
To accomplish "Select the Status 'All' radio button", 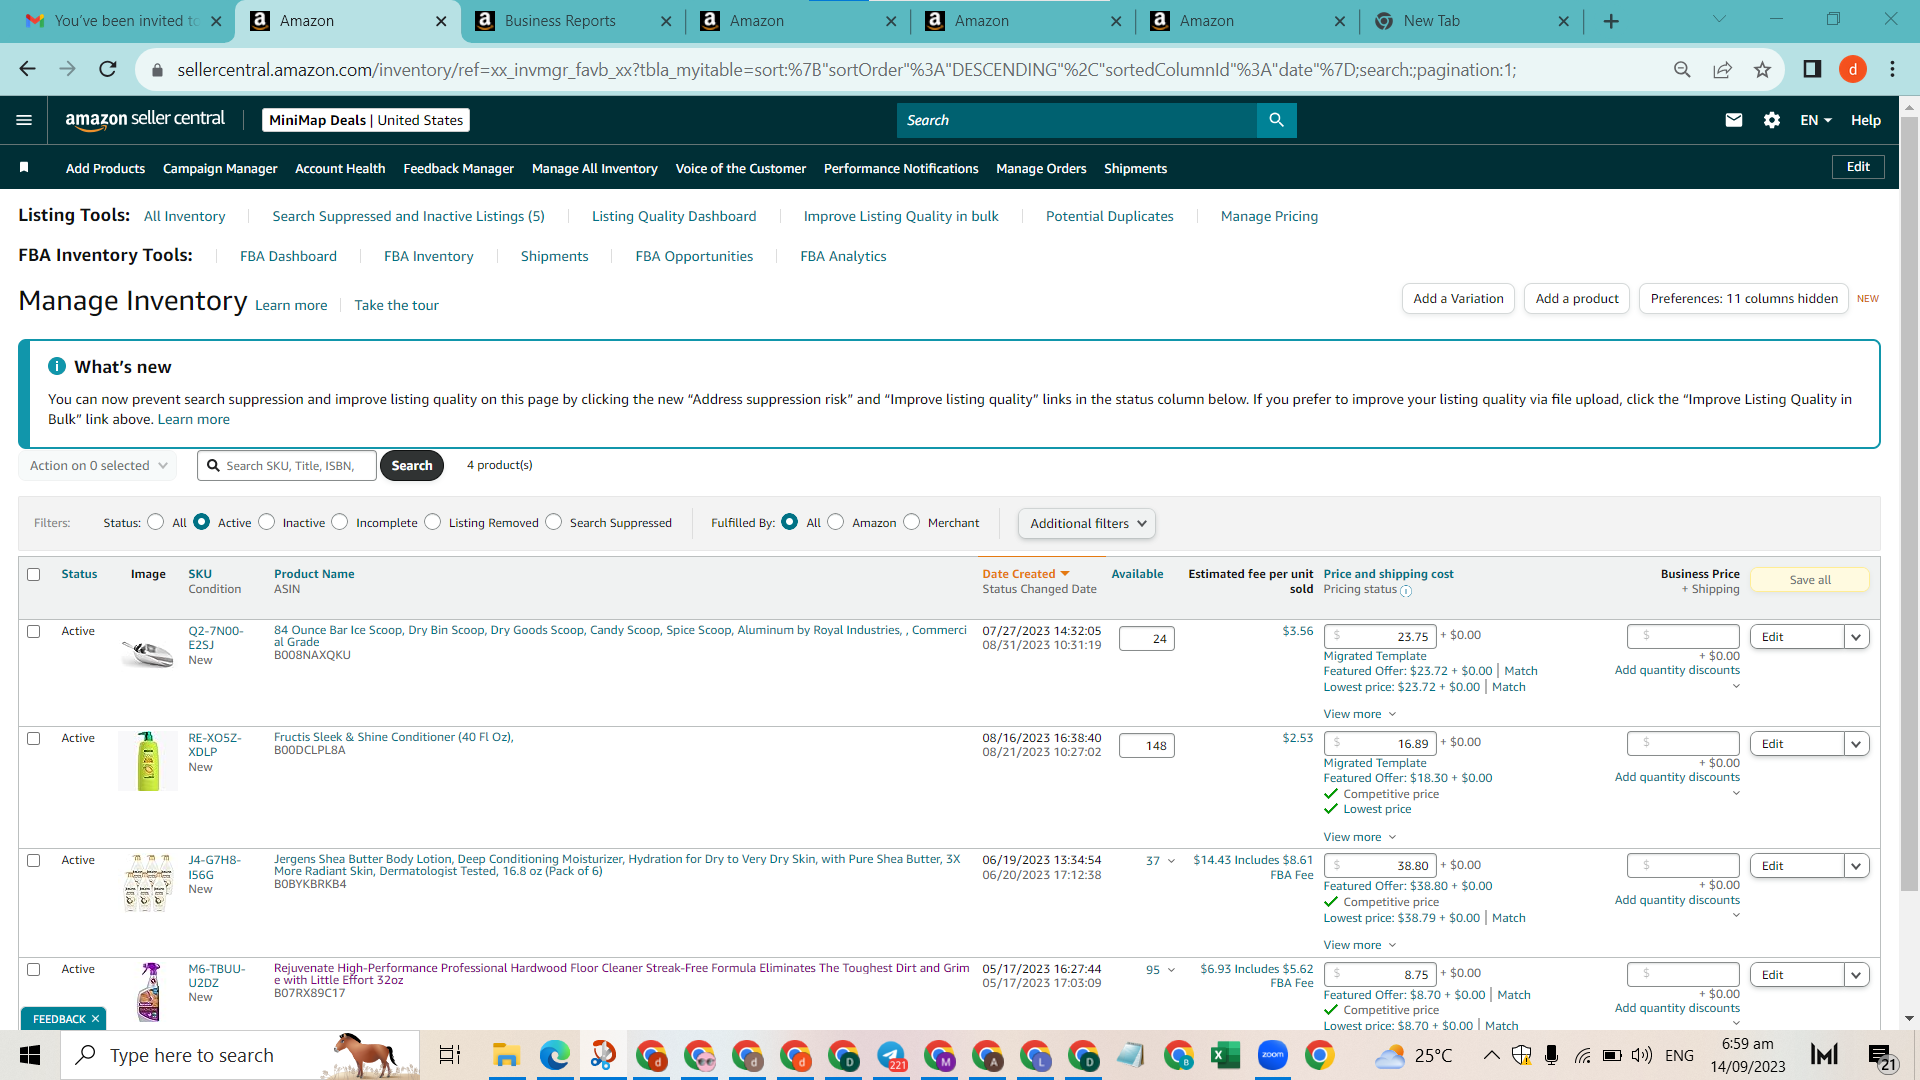I will 155,522.
